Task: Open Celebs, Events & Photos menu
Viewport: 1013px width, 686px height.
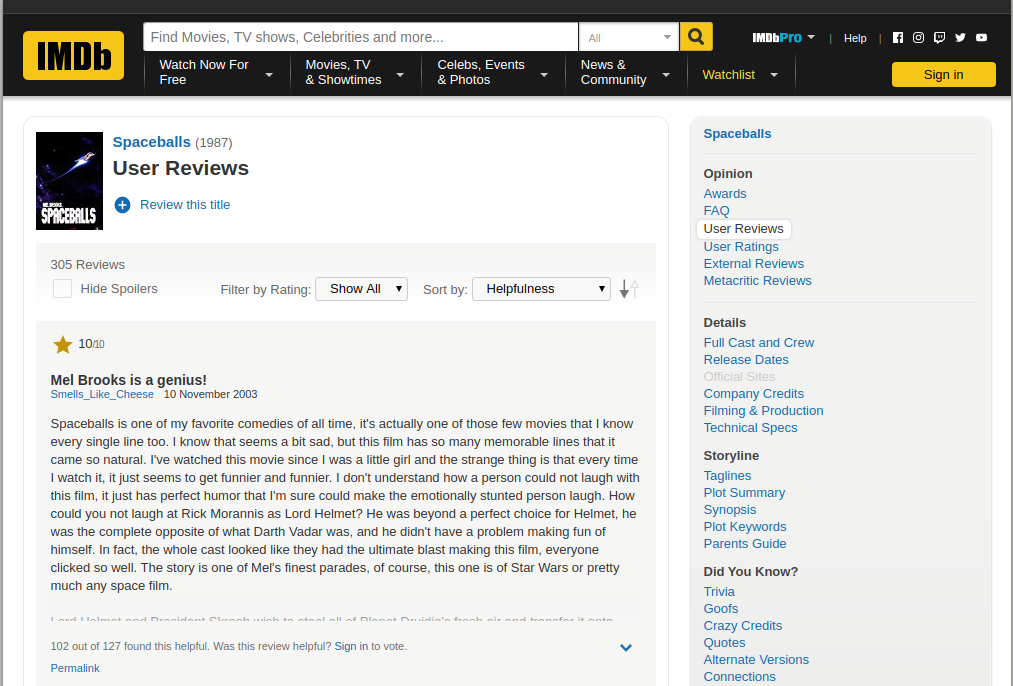Action: pyautogui.click(x=492, y=72)
